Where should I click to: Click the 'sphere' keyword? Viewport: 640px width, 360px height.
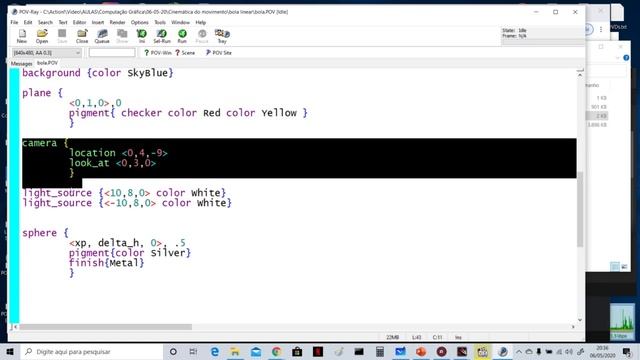(x=39, y=233)
